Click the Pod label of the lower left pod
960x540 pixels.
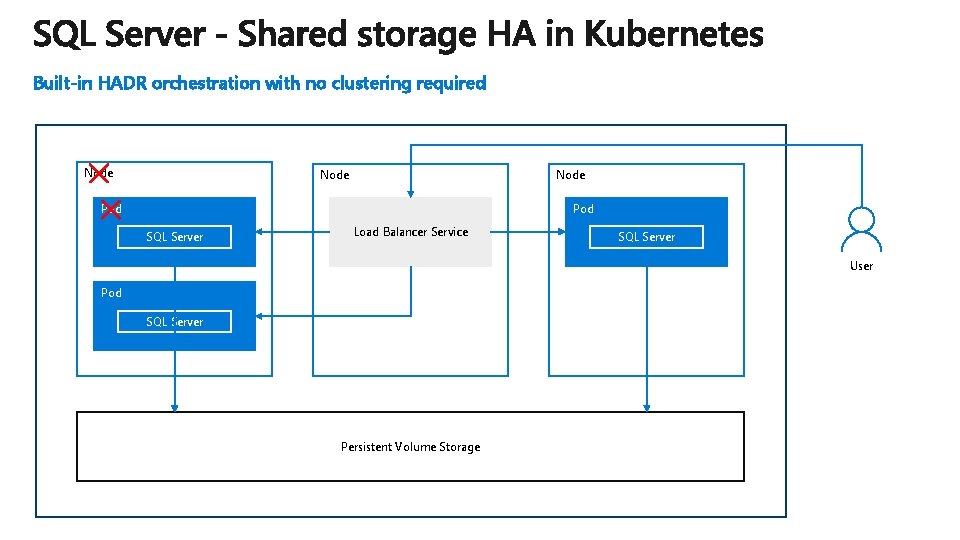[111, 293]
